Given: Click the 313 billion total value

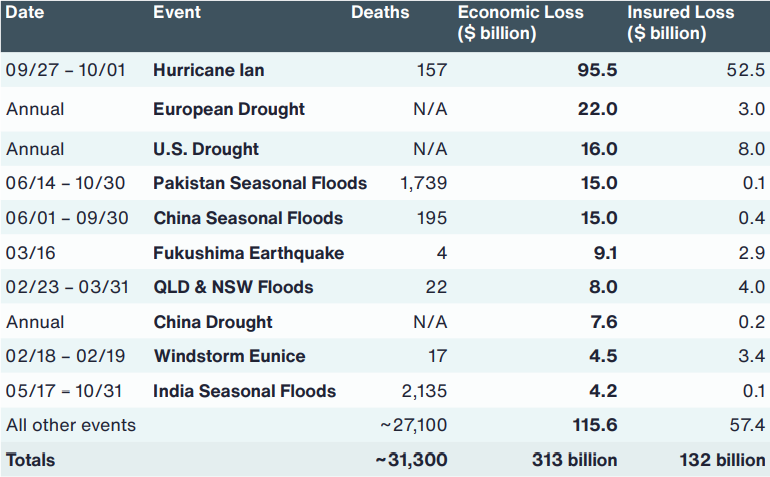Looking at the screenshot, I should pyautogui.click(x=575, y=460).
